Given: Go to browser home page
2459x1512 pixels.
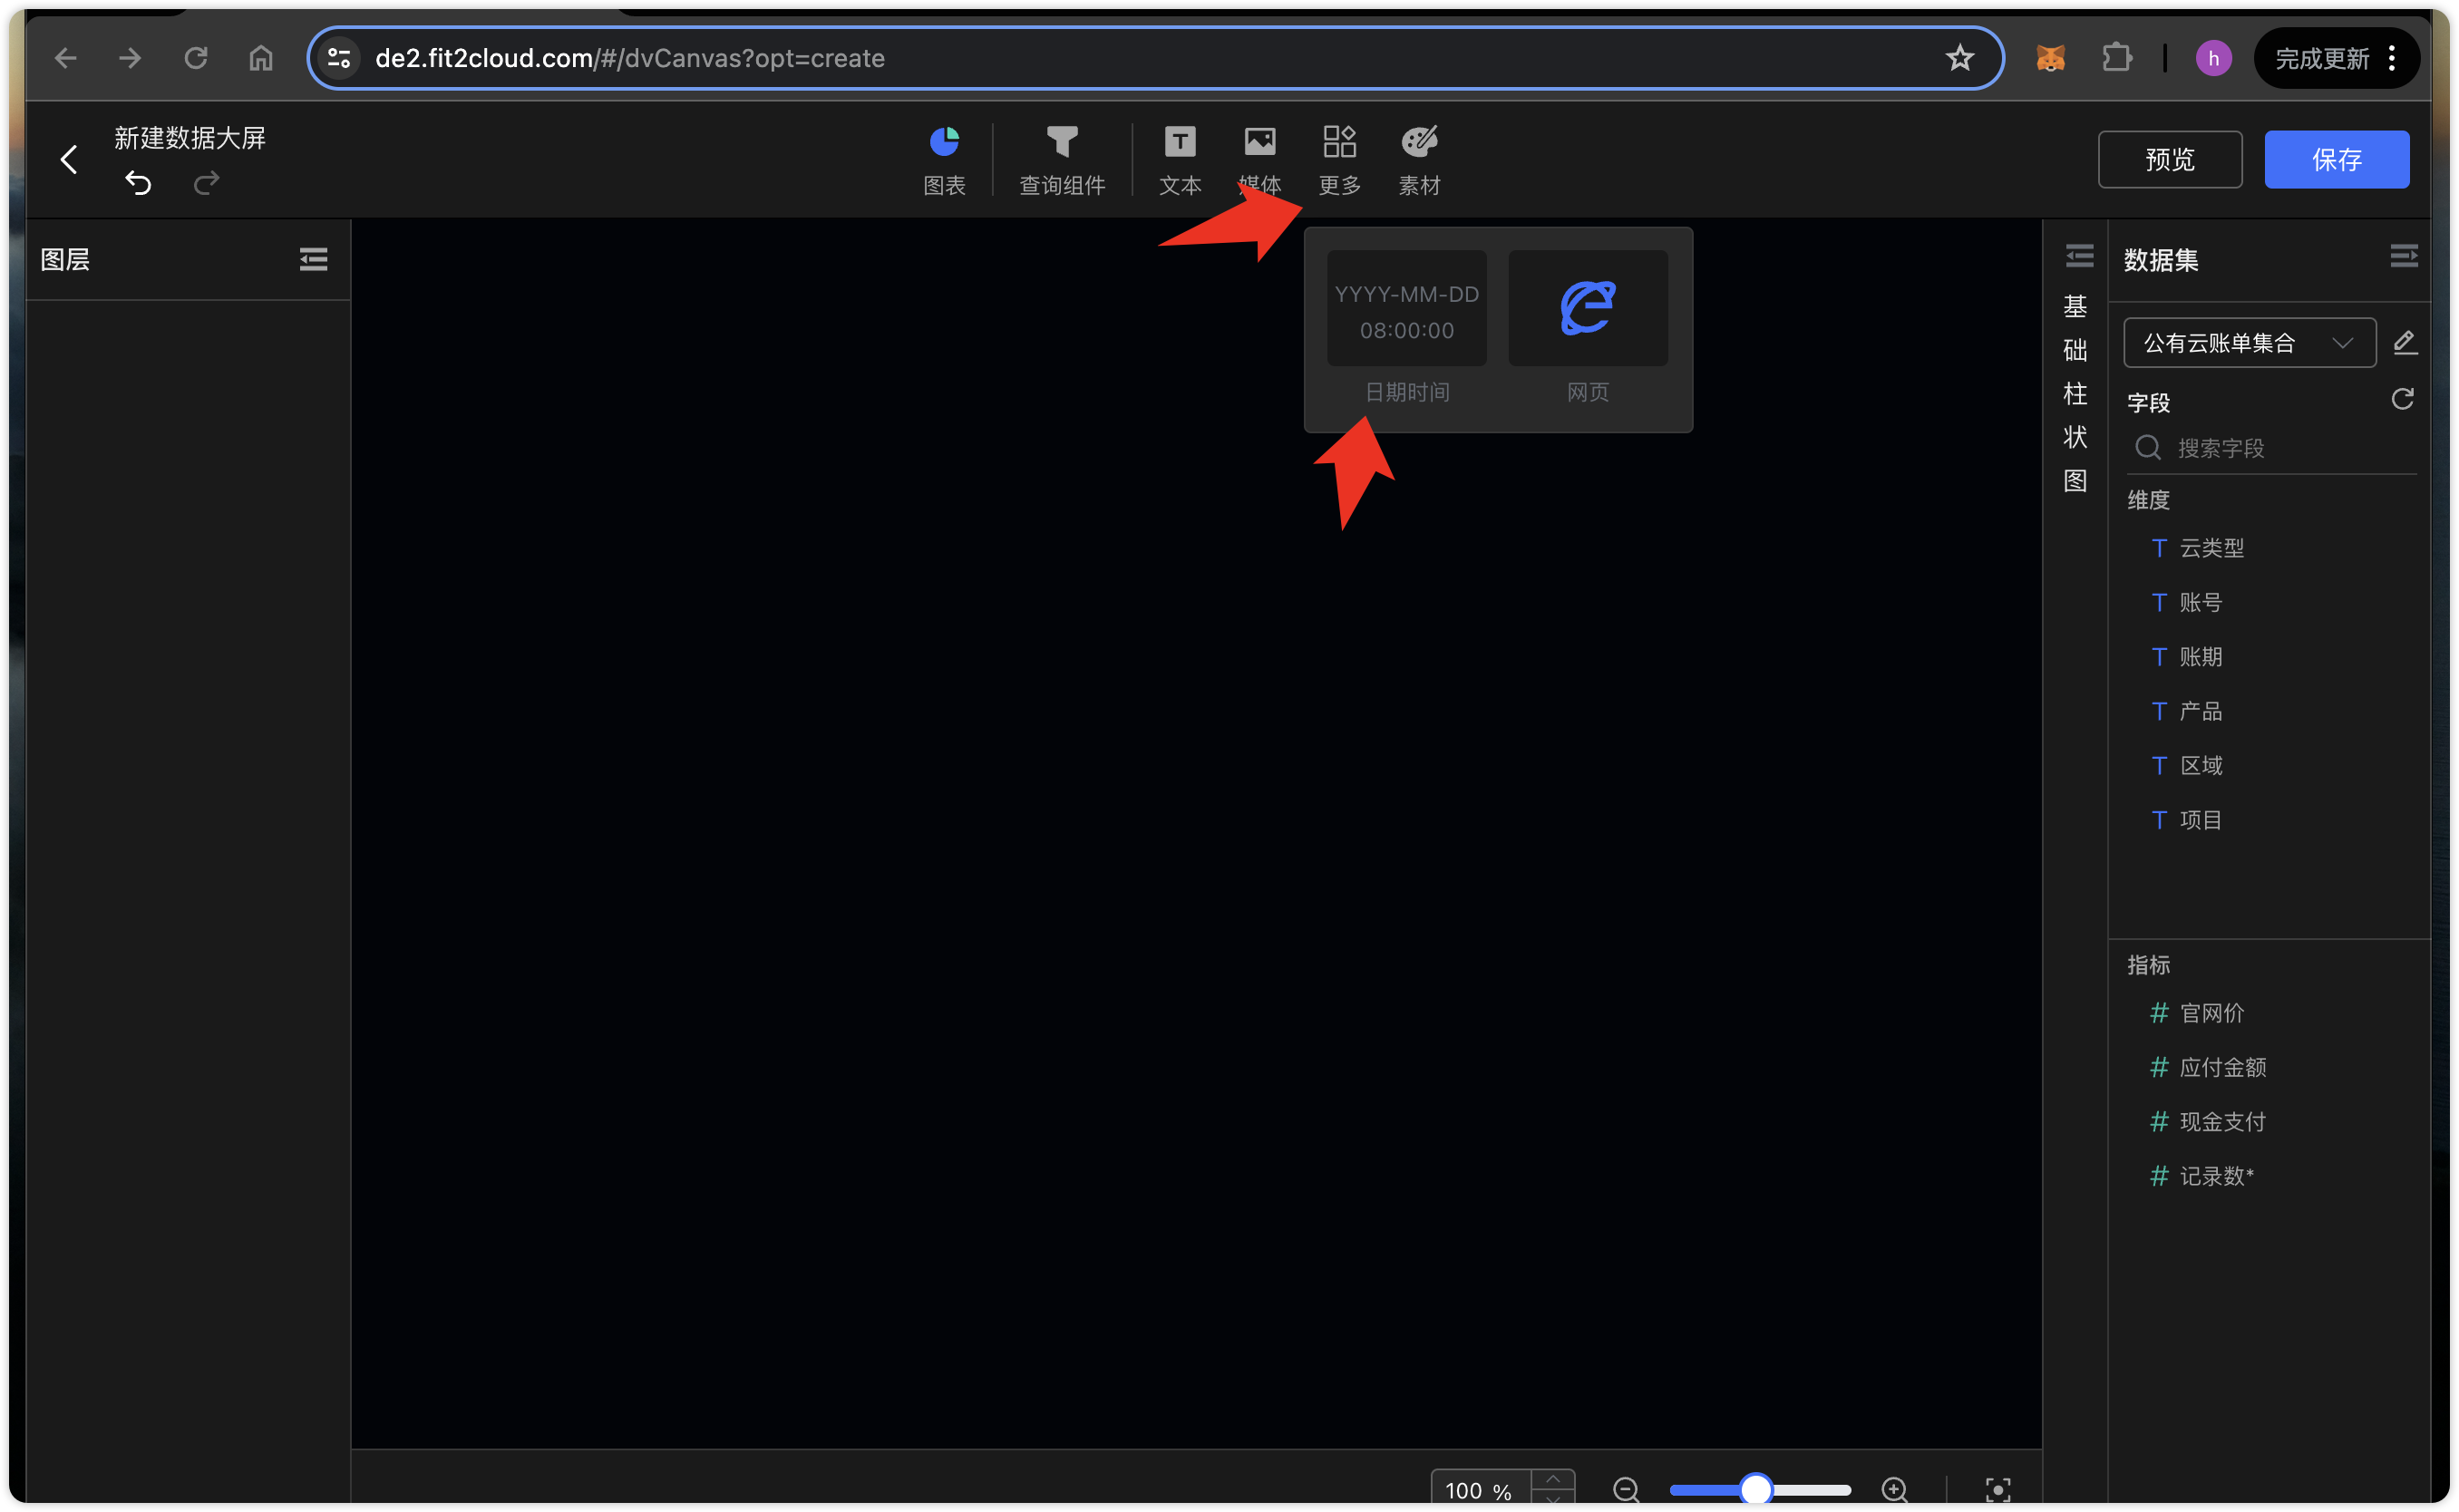Looking at the screenshot, I should tap(261, 58).
